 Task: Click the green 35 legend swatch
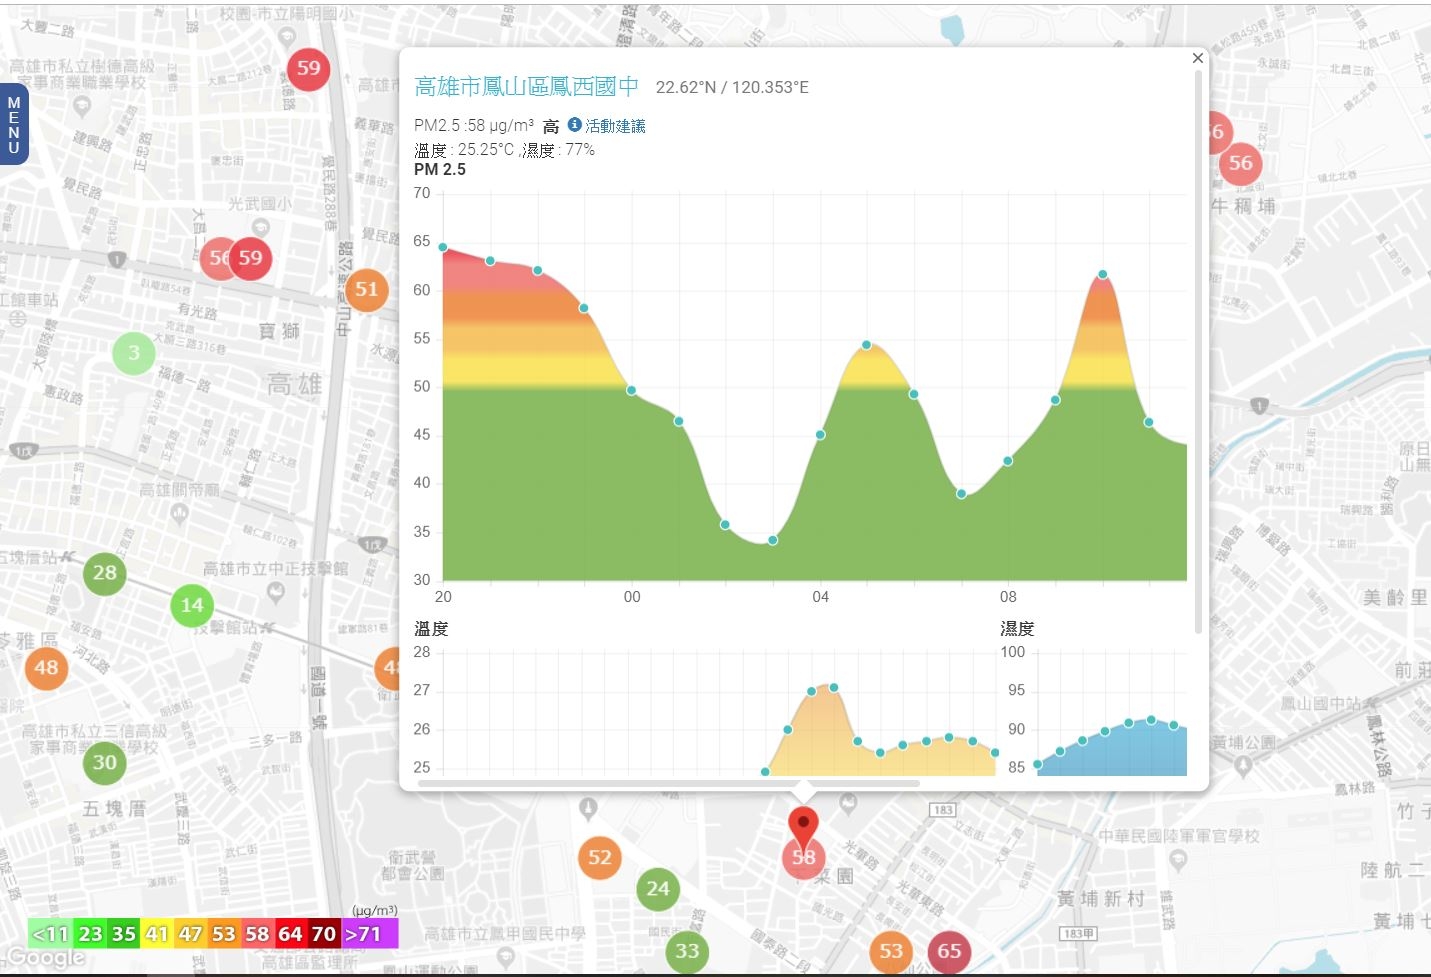[x=123, y=934]
